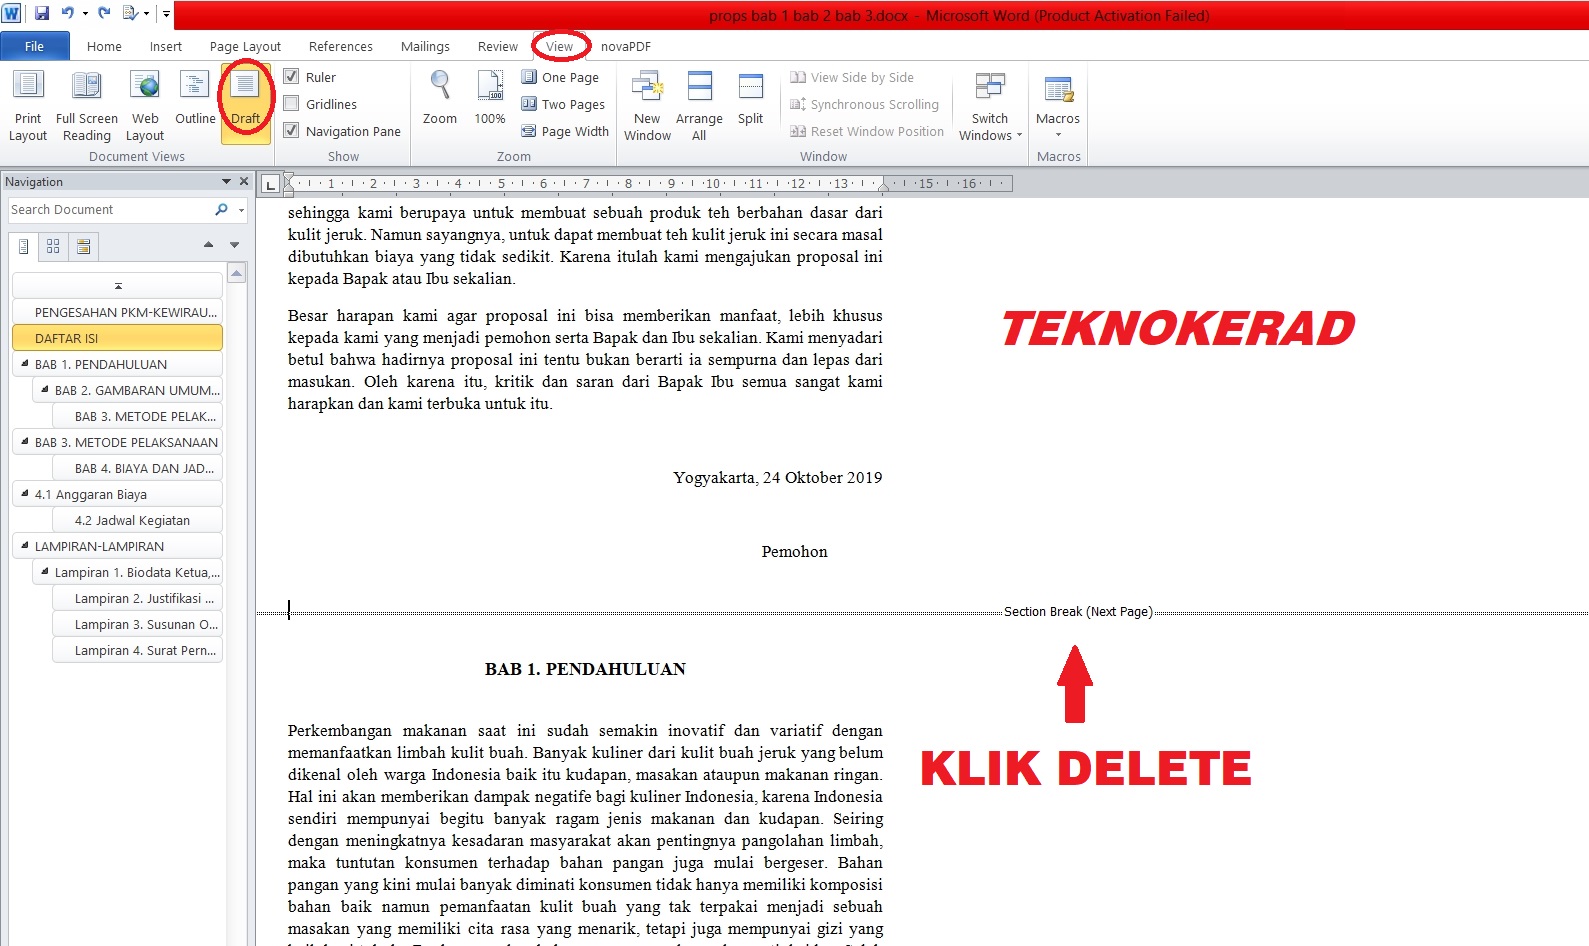Open a New Window
Screen dimensions: 1589x946
(x=647, y=106)
